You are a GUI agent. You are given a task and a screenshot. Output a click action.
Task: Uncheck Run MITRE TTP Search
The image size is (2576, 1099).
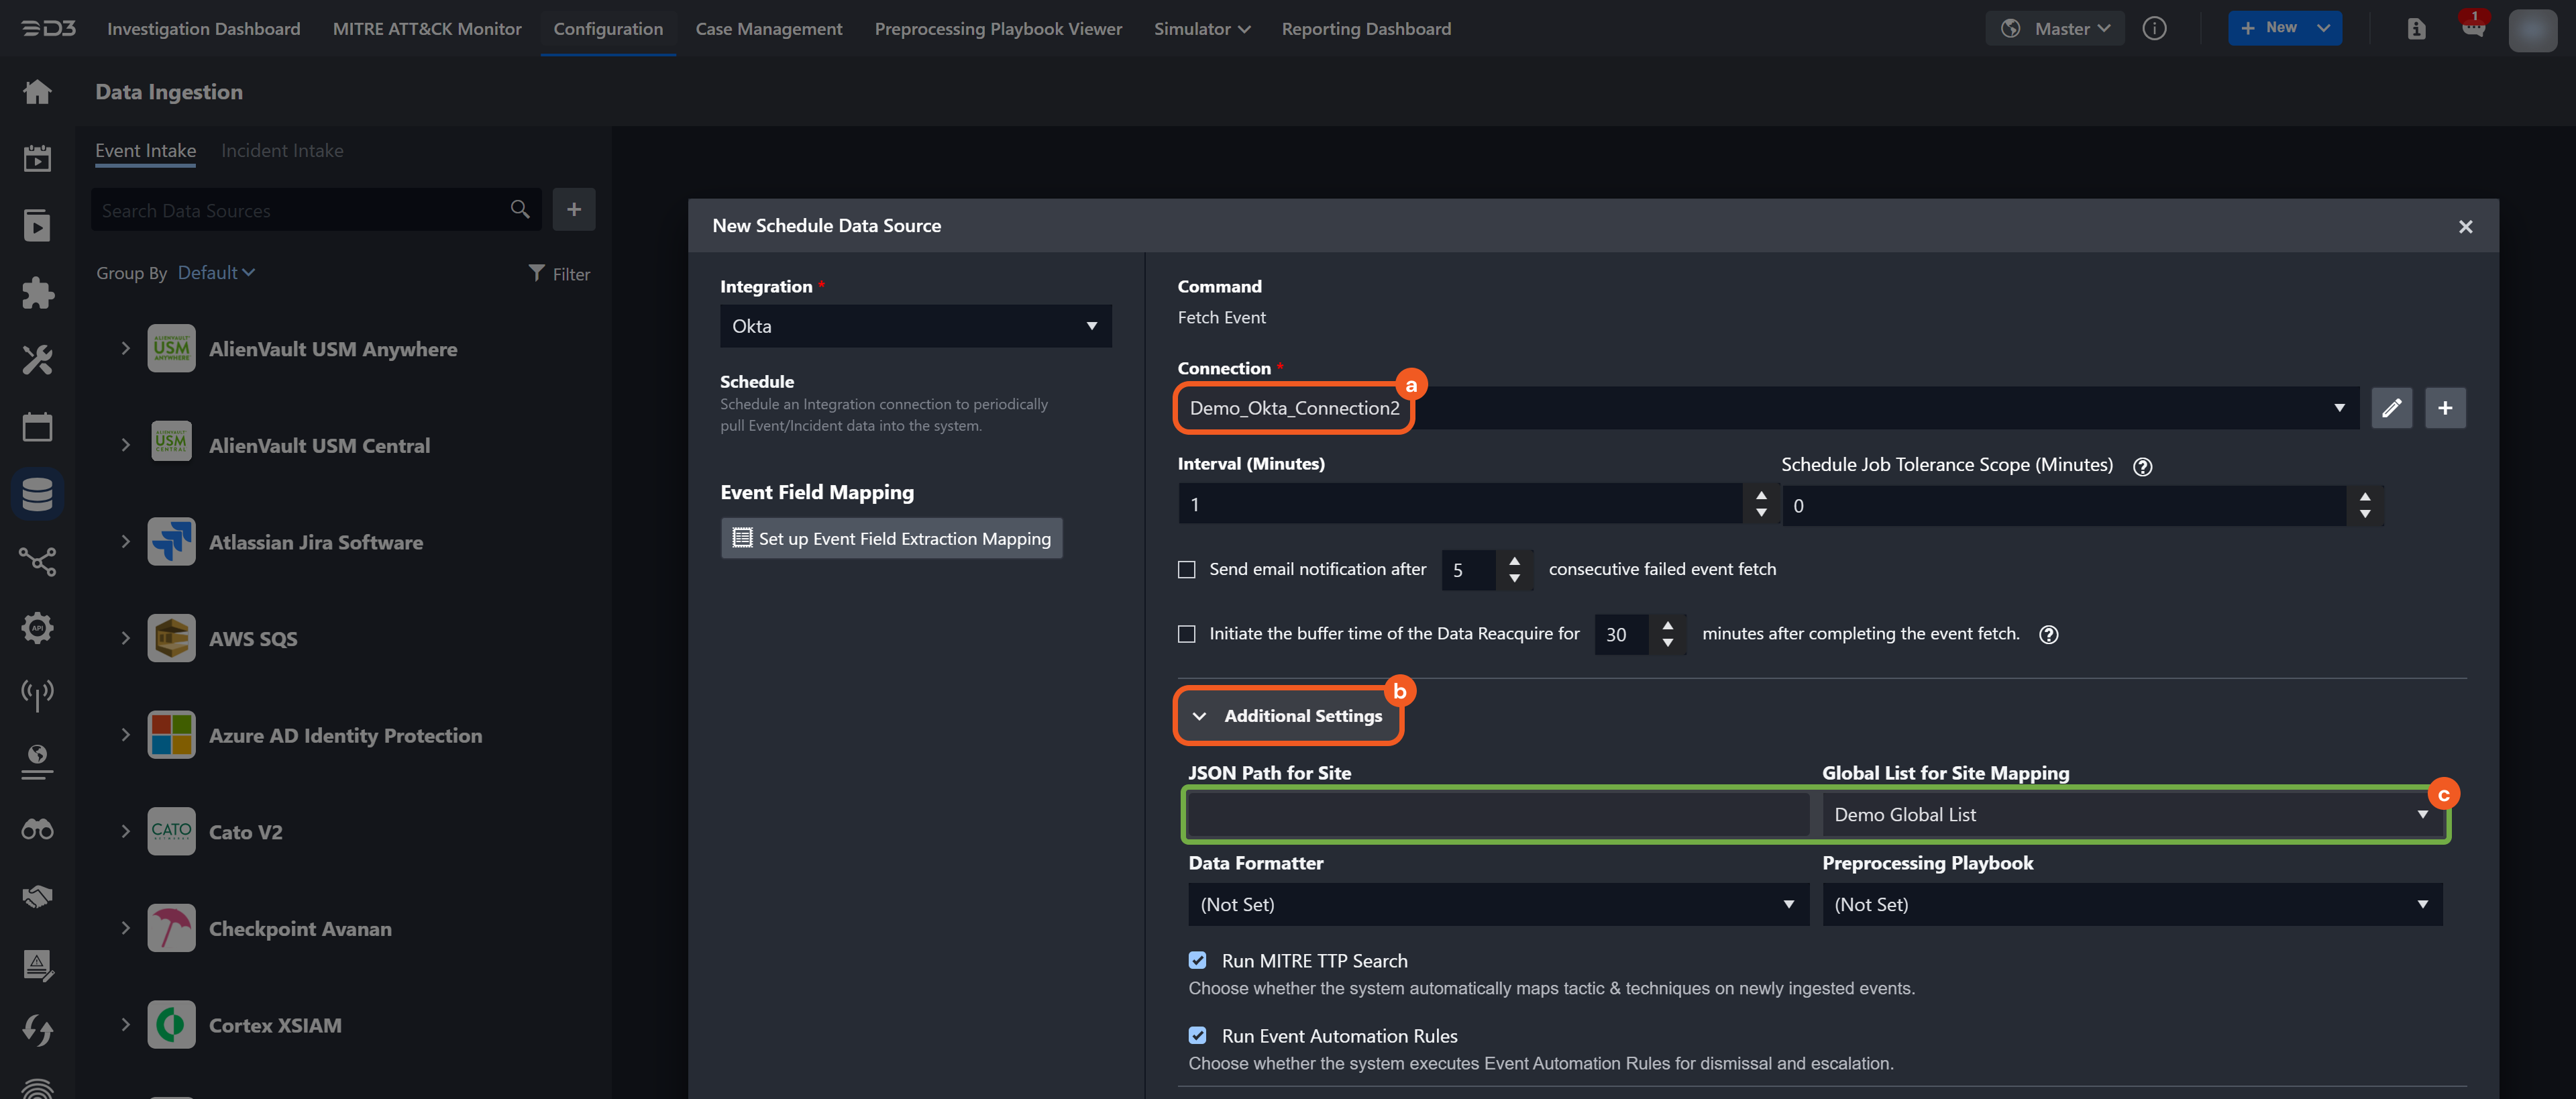1197,960
